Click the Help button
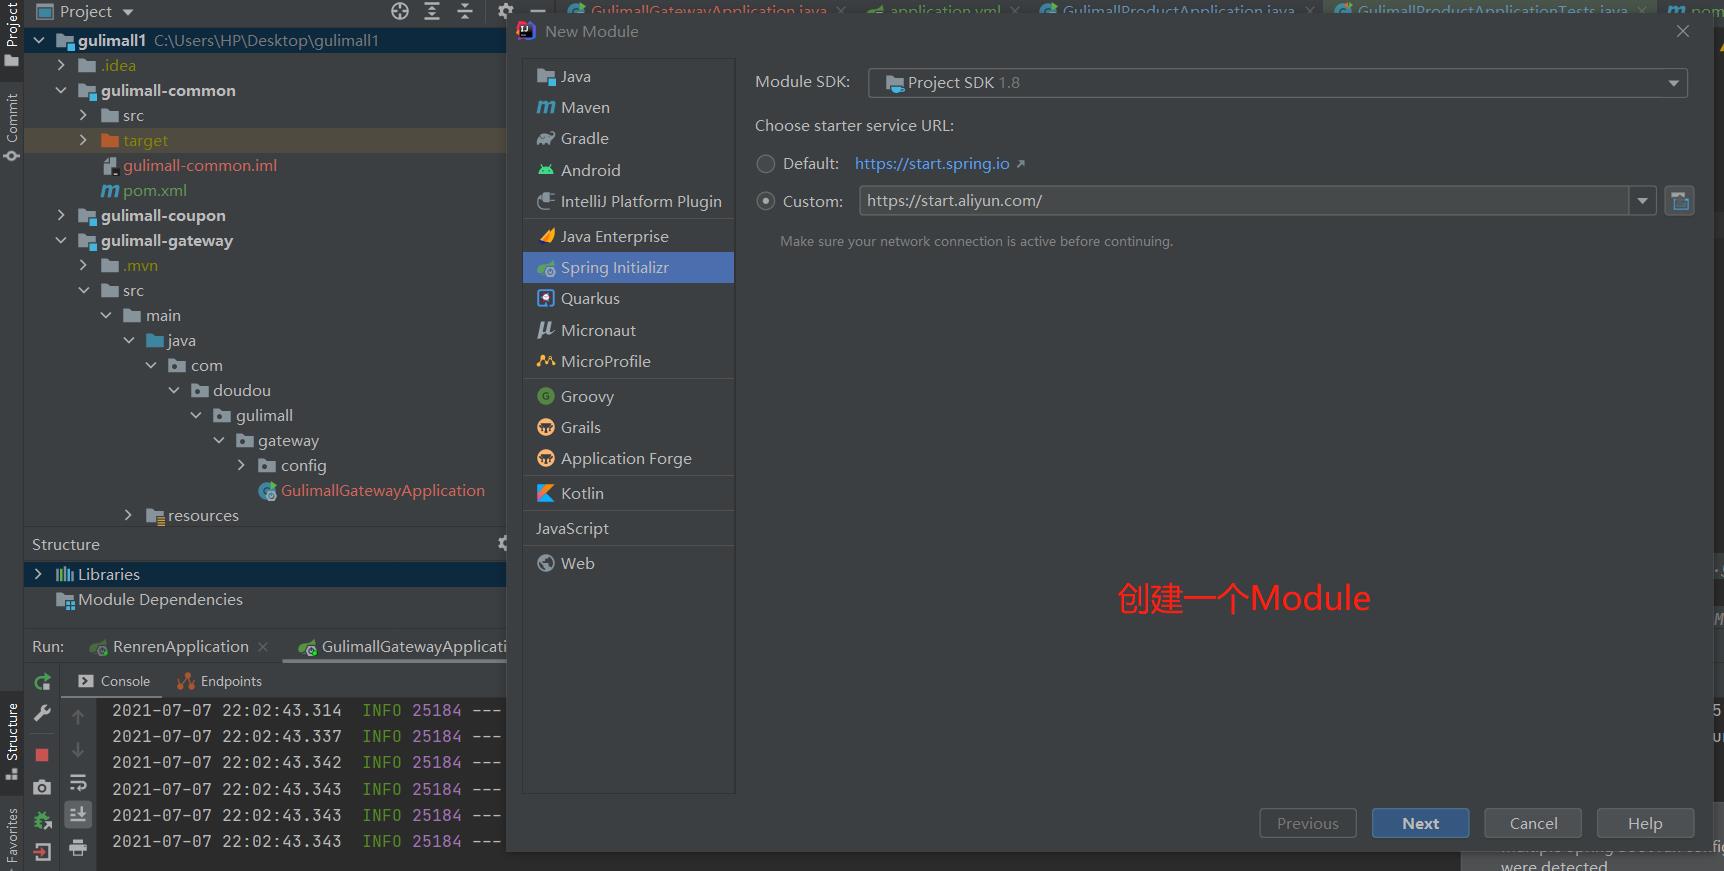Screen dimensions: 1724x871 pyautogui.click(x=1645, y=823)
